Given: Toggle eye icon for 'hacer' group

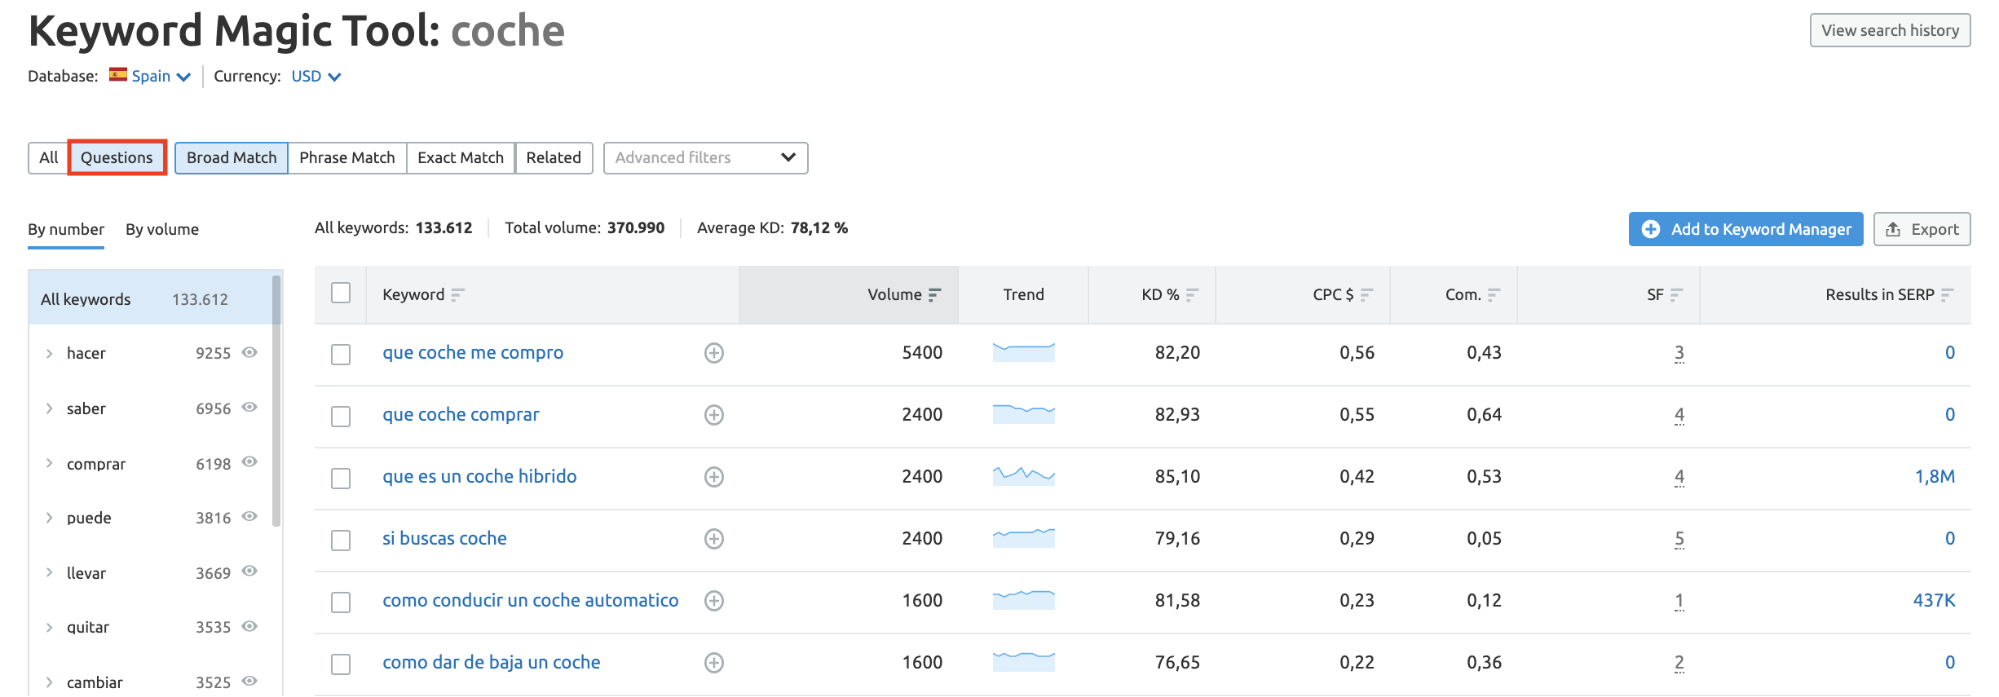Looking at the screenshot, I should (250, 352).
